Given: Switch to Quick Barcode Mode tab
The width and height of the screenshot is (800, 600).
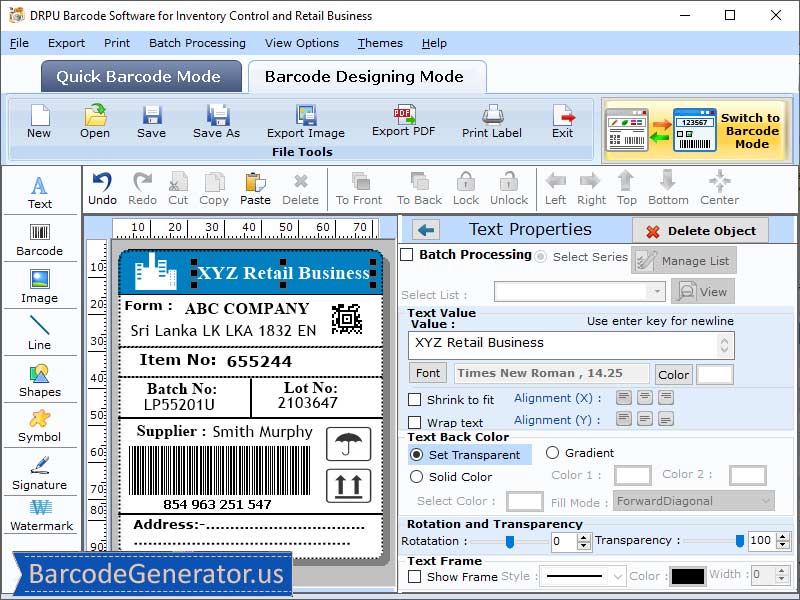Looking at the screenshot, I should (140, 76).
